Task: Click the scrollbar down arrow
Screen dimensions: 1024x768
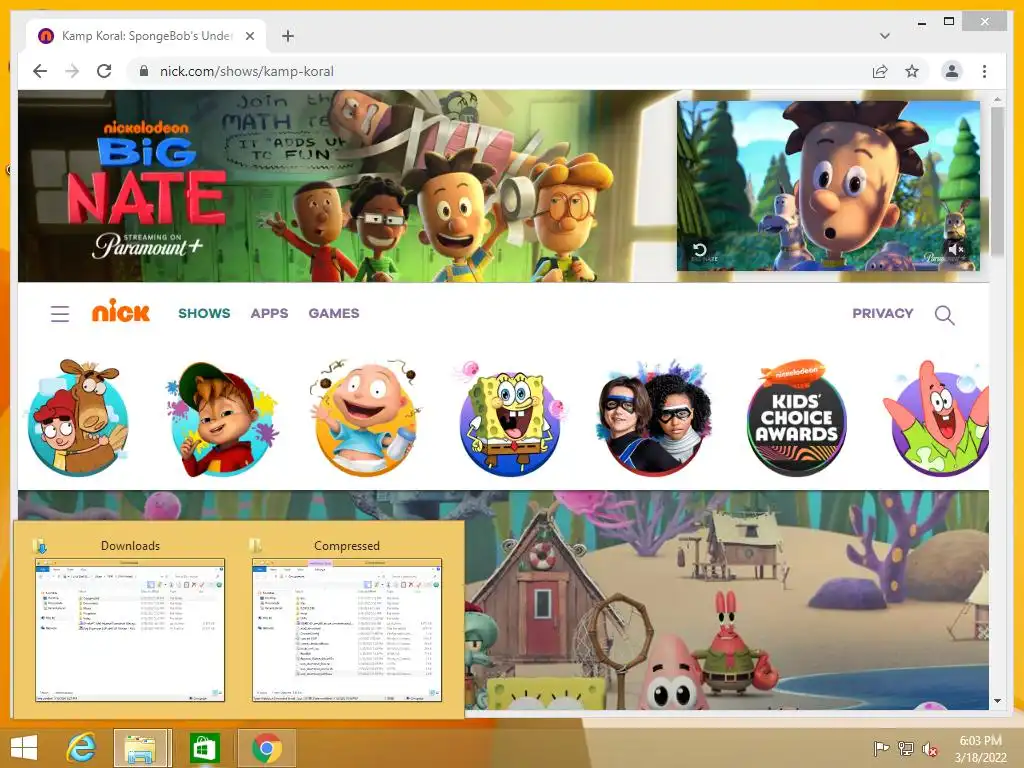Action: point(997,701)
